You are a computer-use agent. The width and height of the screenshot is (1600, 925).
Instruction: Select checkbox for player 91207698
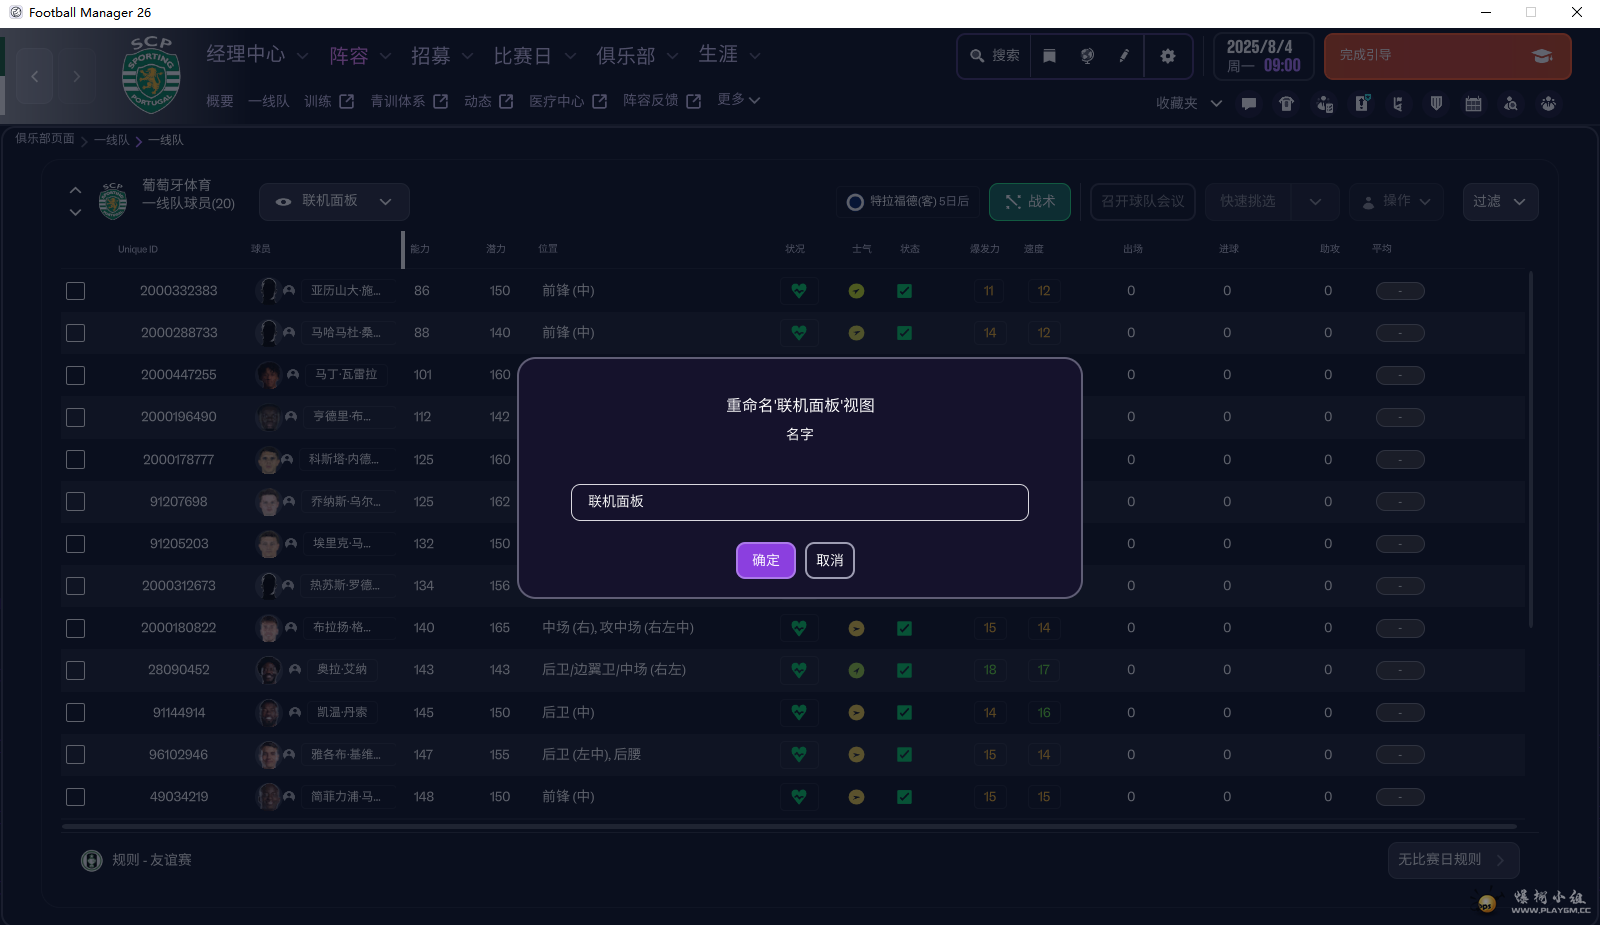pos(76,502)
